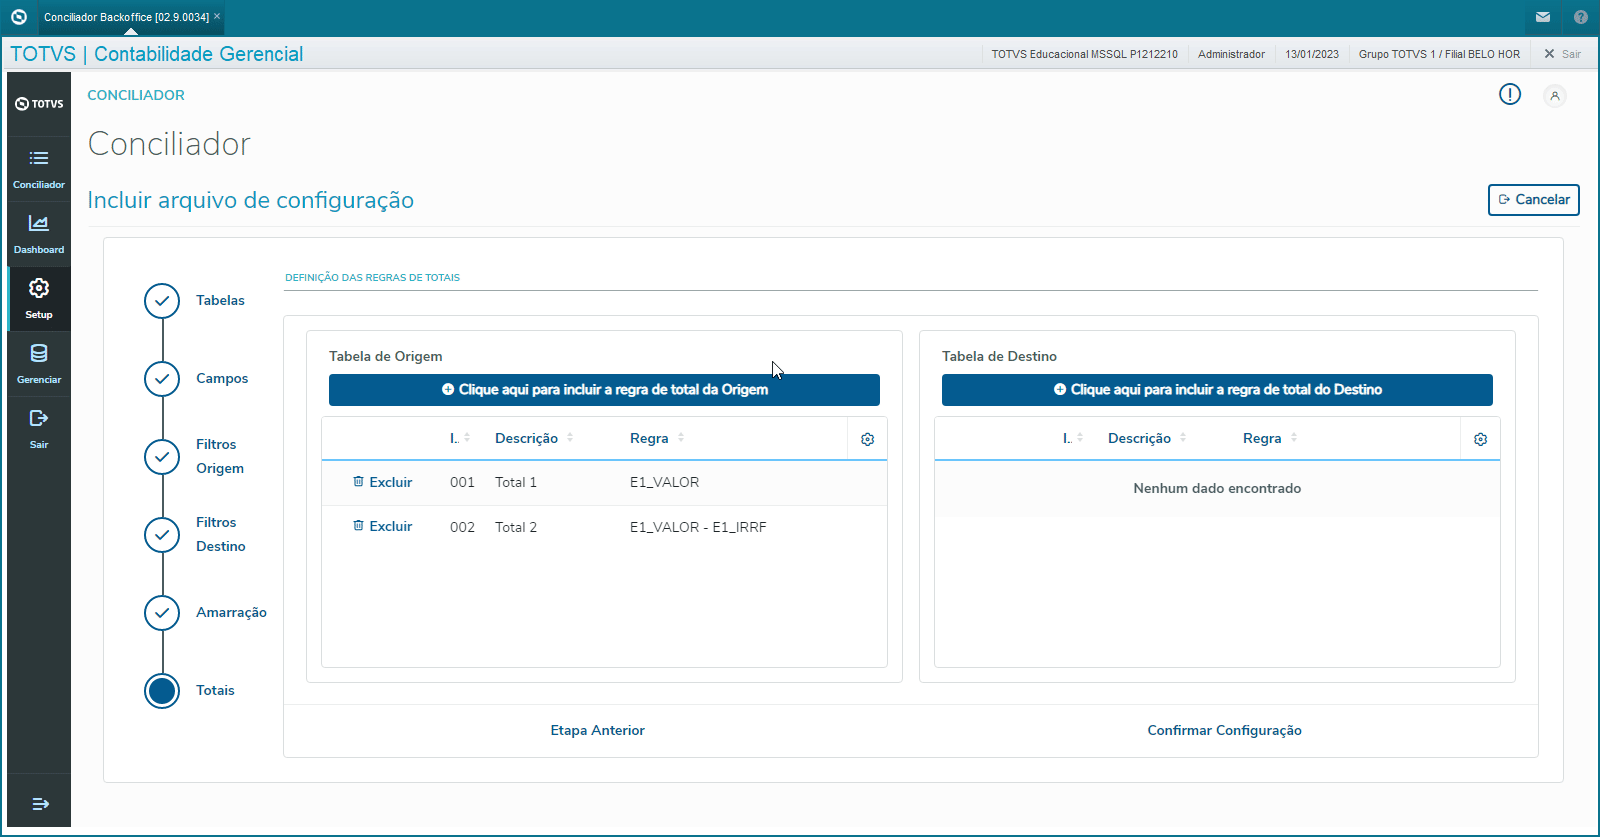Open the mail envelope icon
This screenshot has height=837, width=1600.
point(1543,17)
